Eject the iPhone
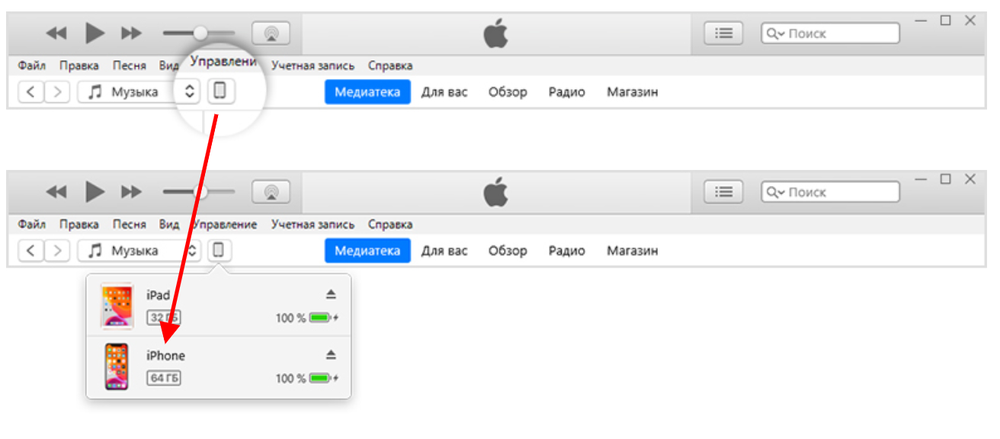Image resolution: width=1000 pixels, height=439 pixels. pyautogui.click(x=330, y=355)
